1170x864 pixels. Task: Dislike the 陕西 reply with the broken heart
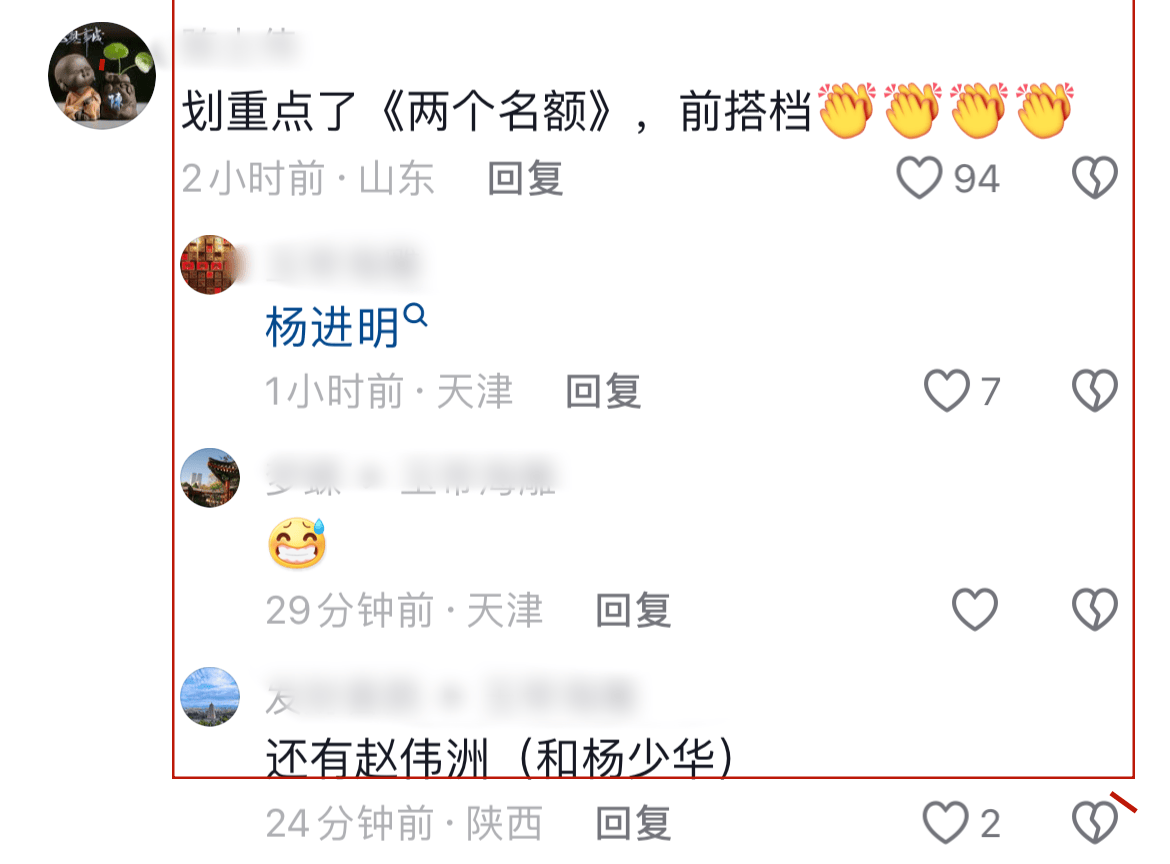[1095, 822]
